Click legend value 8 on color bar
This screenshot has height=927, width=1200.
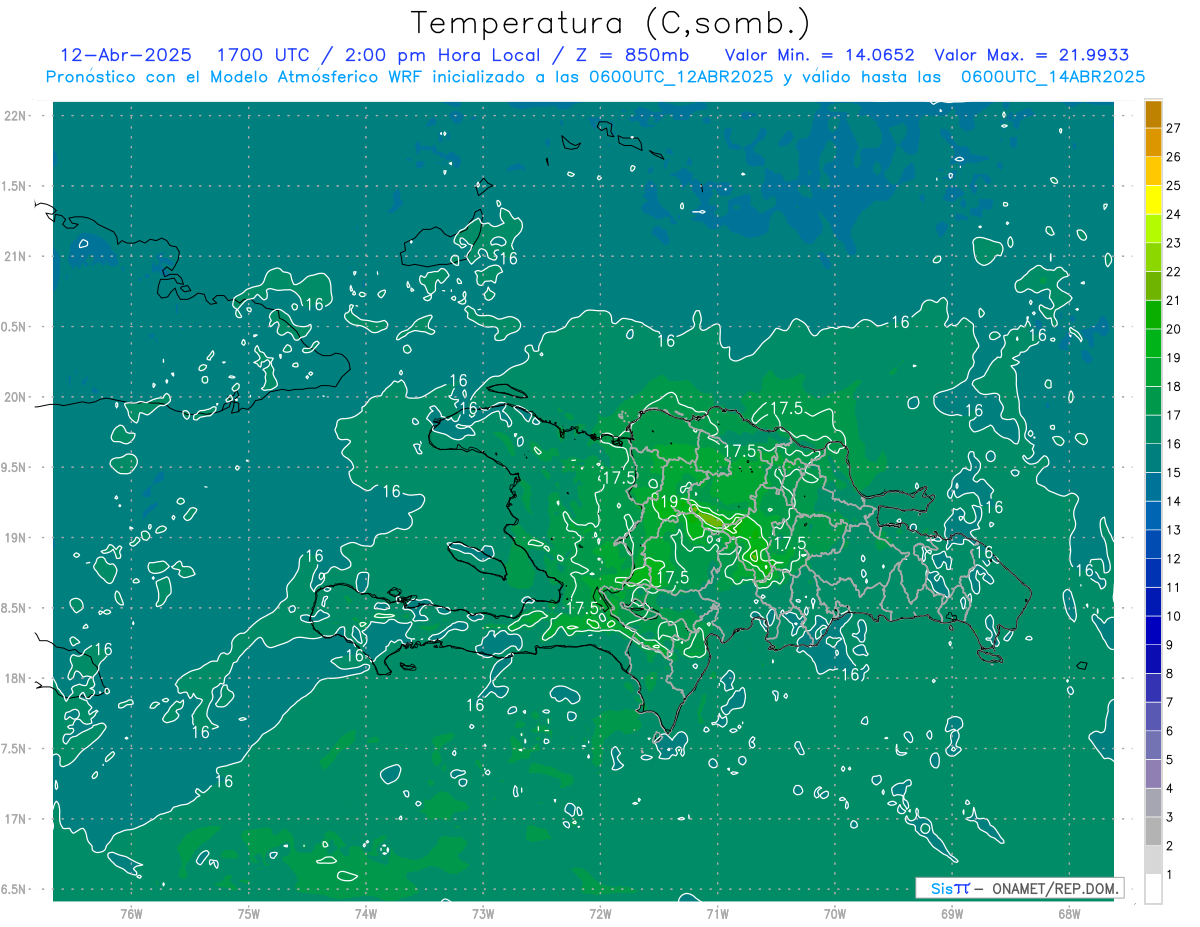click(x=1170, y=674)
